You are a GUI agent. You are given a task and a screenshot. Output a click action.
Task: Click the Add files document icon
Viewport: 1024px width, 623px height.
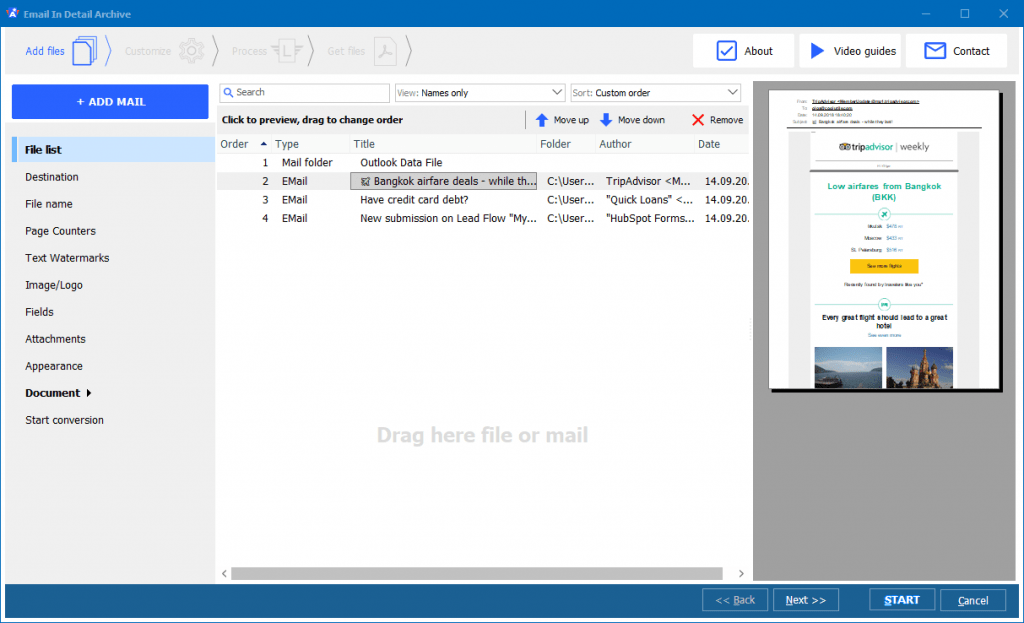pyautogui.click(x=83, y=50)
